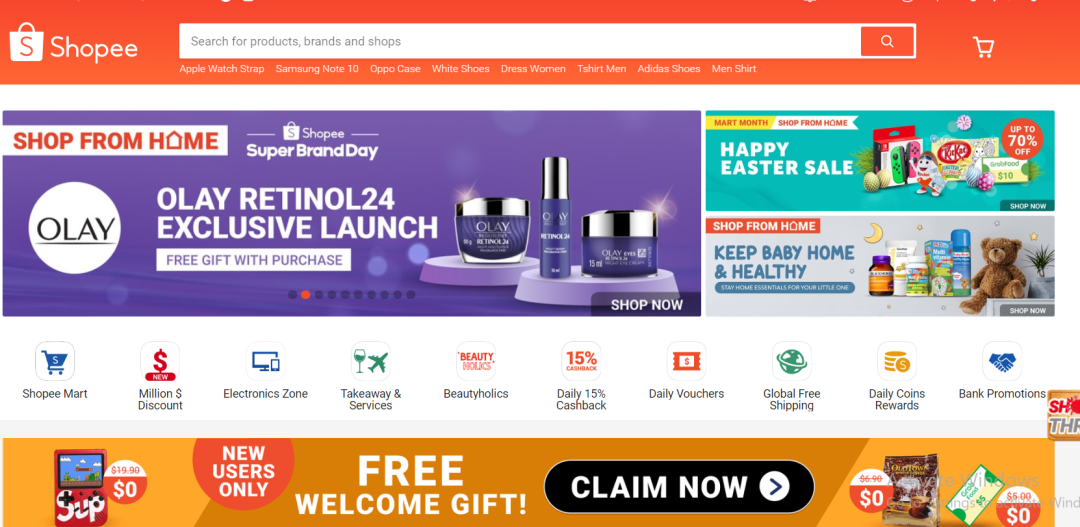The height and width of the screenshot is (527, 1080).
Task: Open Daily 15% Cashback icon
Action: tap(581, 361)
